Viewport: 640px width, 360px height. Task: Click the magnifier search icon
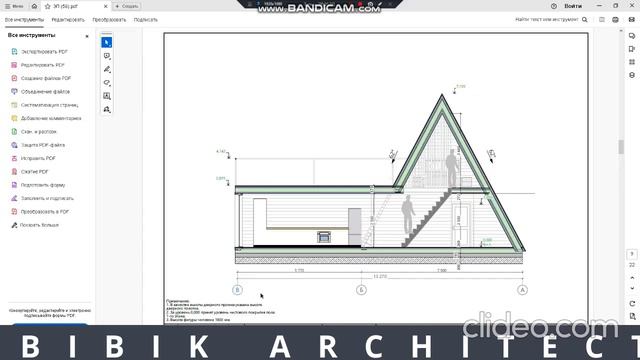point(584,20)
